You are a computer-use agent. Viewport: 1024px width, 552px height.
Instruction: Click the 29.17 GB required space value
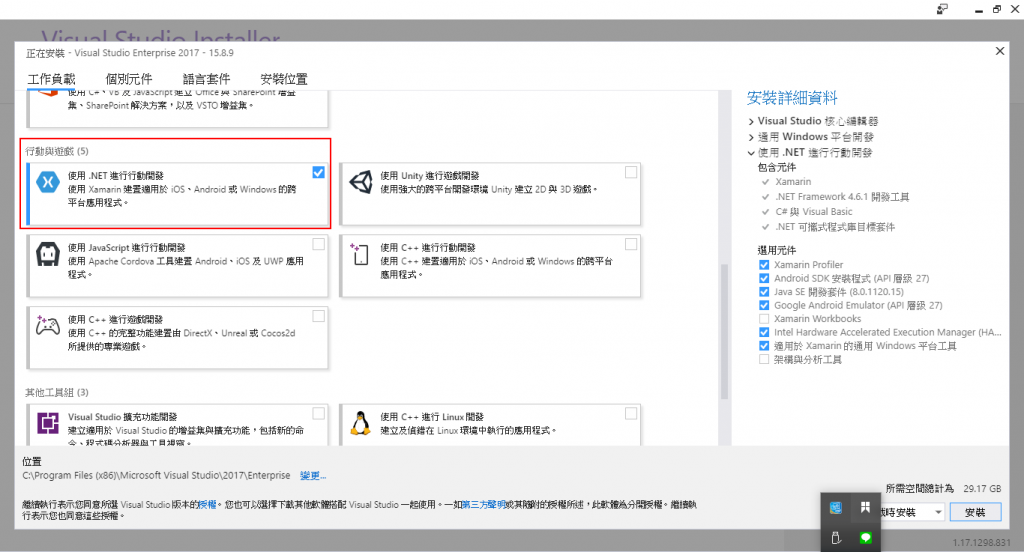[x=982, y=489]
